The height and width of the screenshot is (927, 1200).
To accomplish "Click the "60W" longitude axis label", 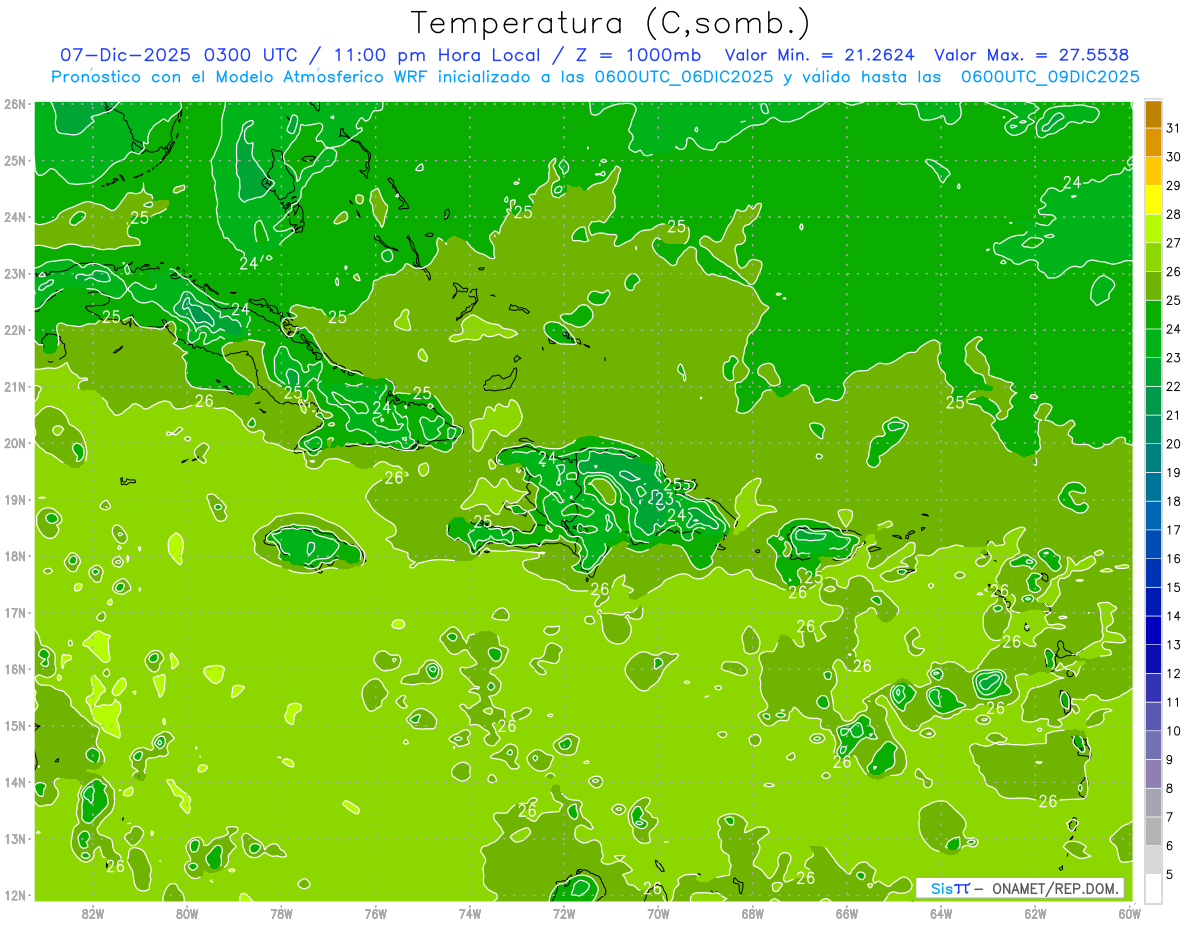I will tap(1129, 913).
